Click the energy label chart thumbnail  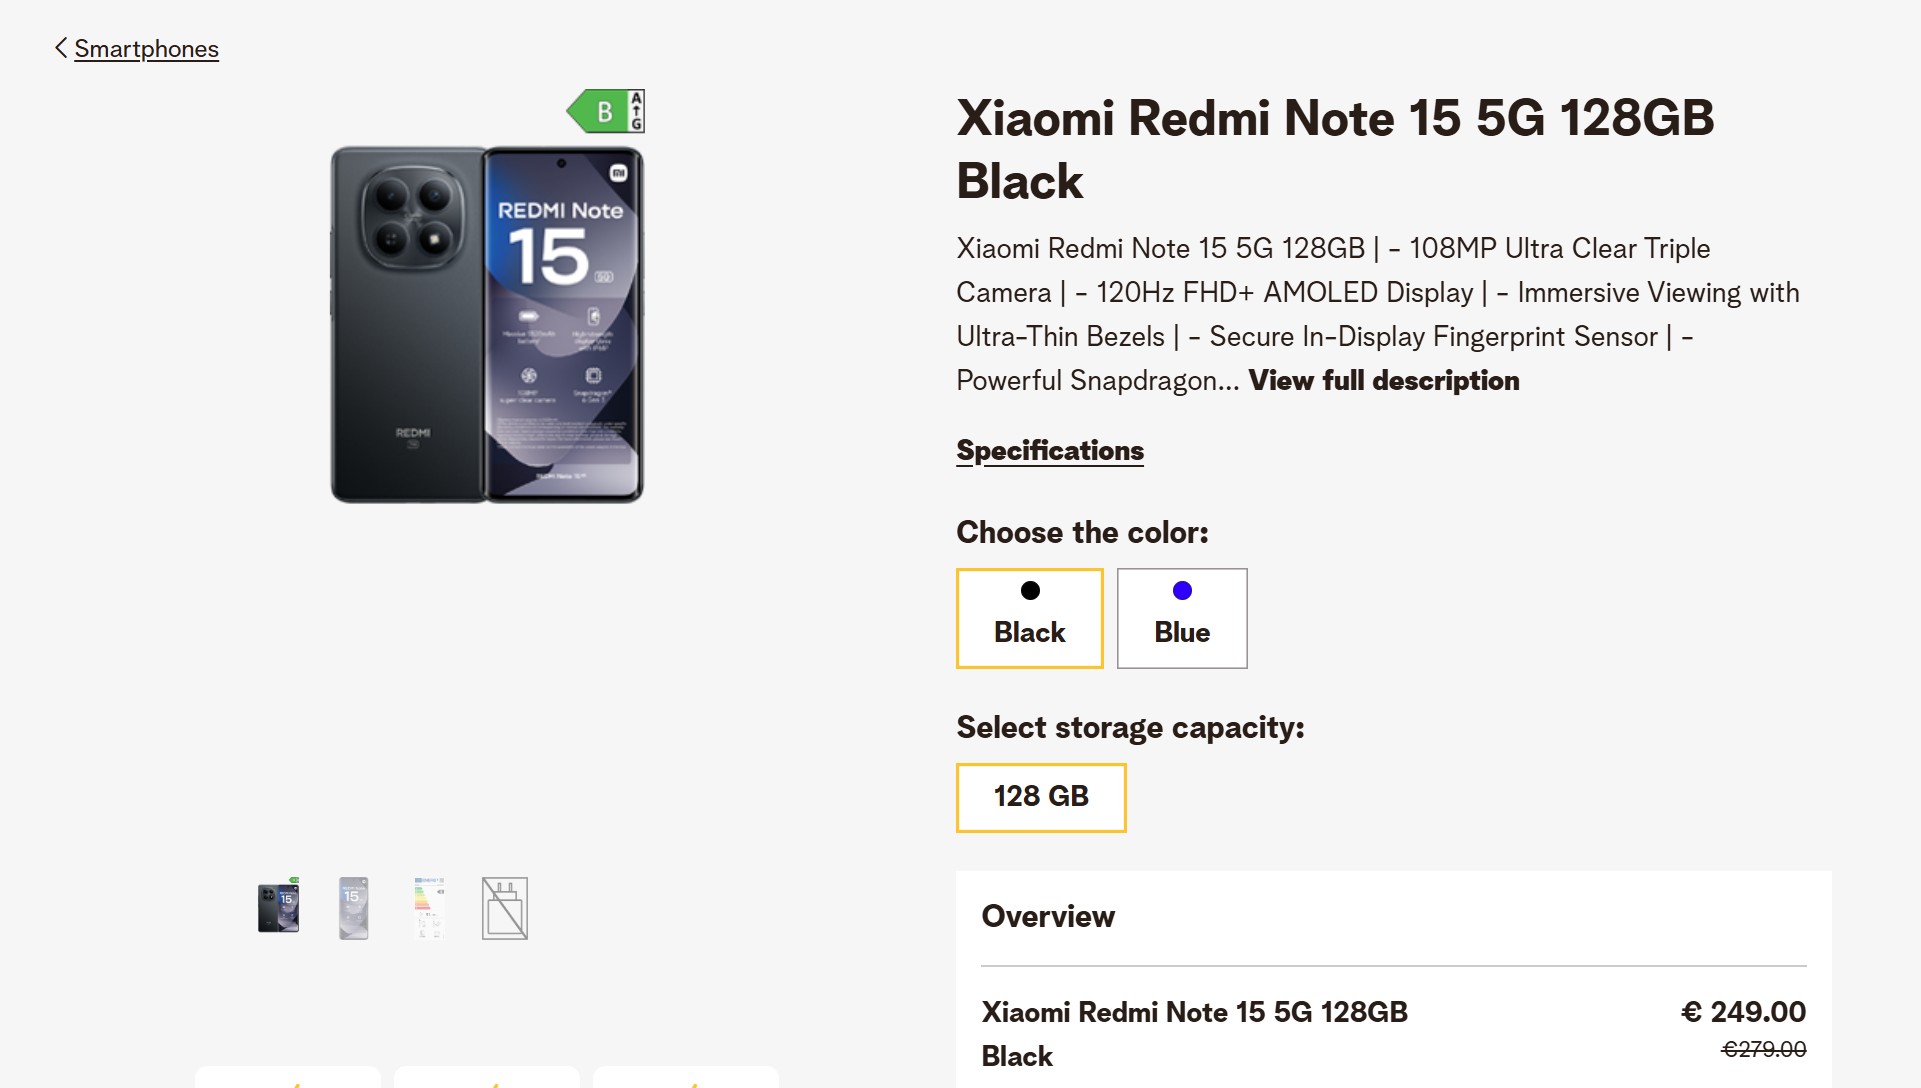point(428,908)
